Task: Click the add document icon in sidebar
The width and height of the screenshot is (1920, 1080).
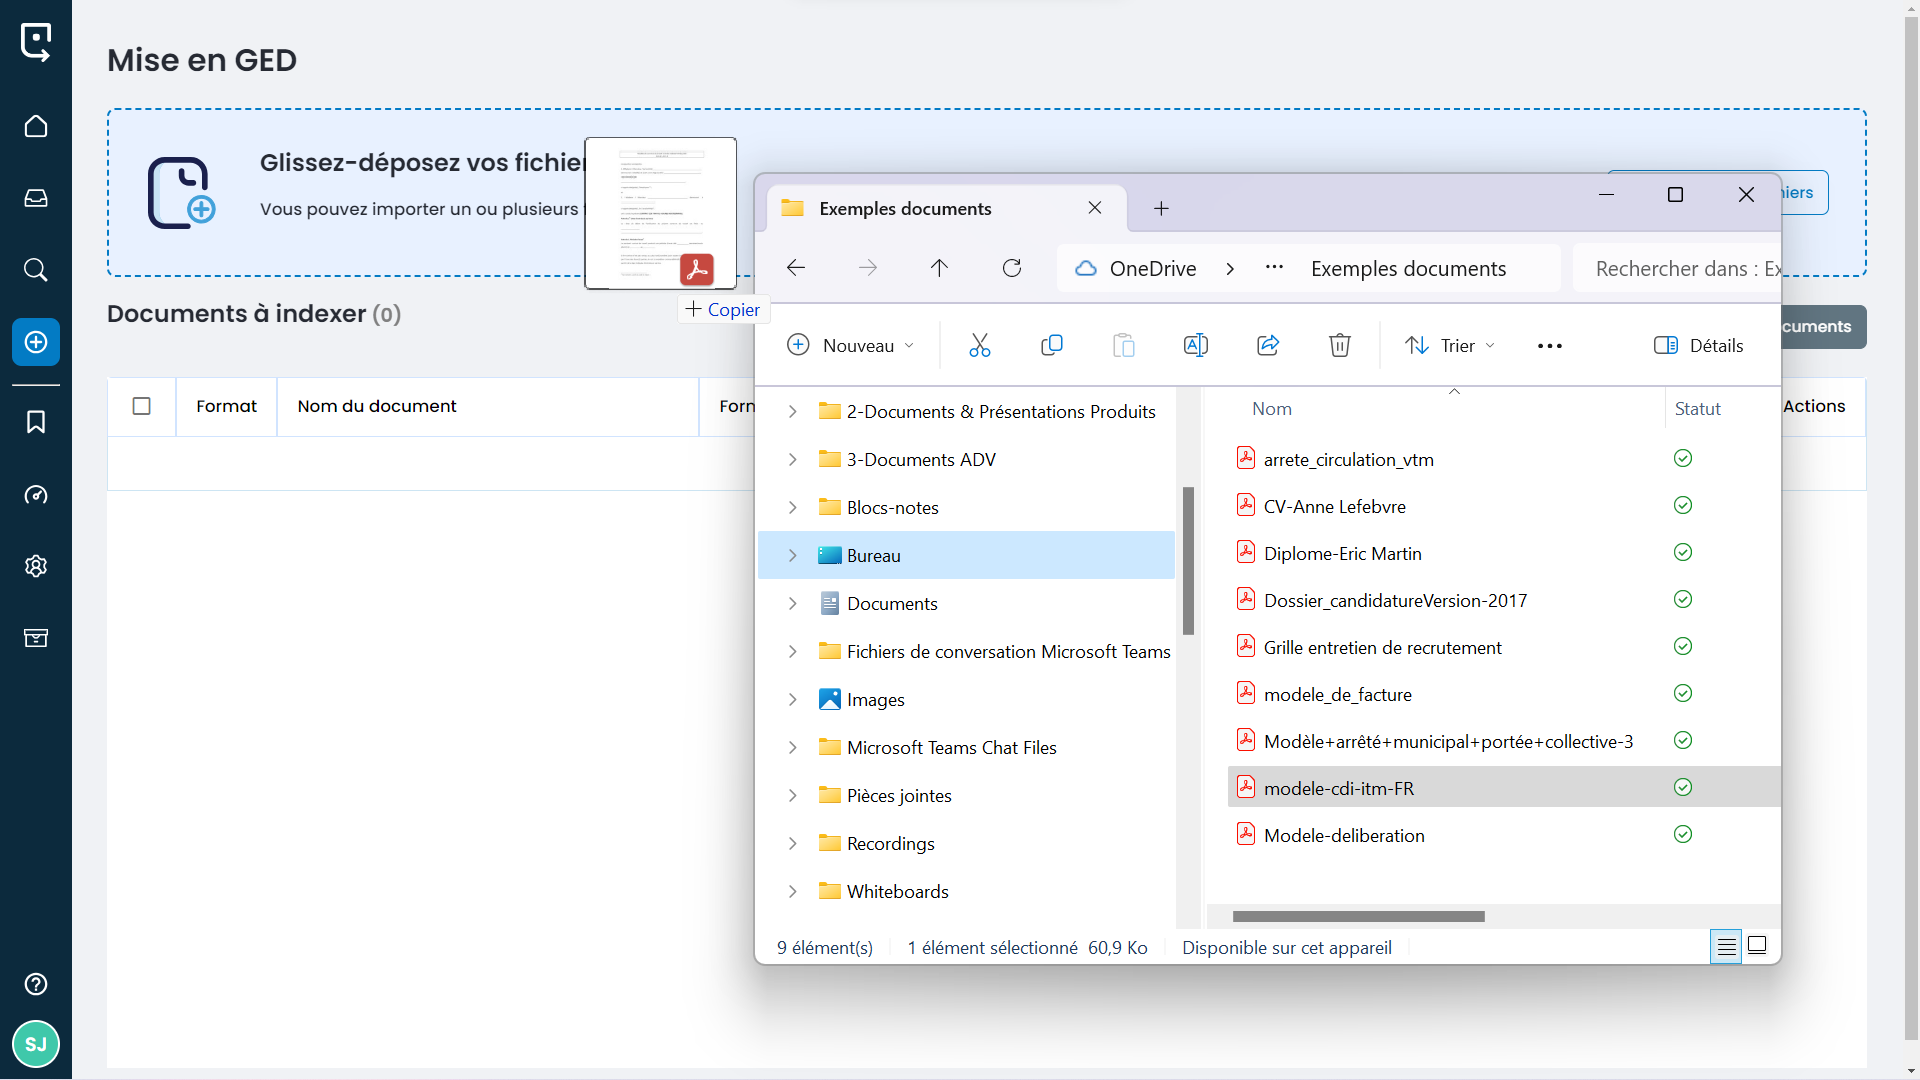Action: tap(36, 340)
